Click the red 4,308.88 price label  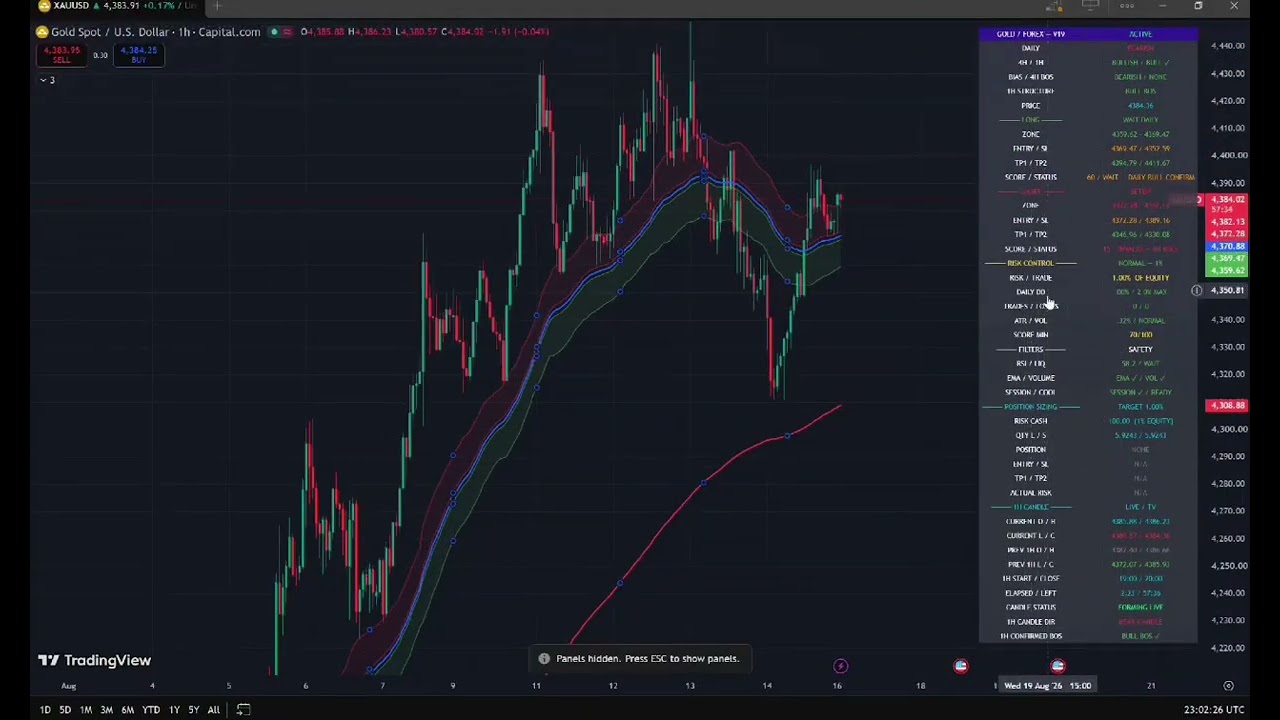click(x=1227, y=406)
